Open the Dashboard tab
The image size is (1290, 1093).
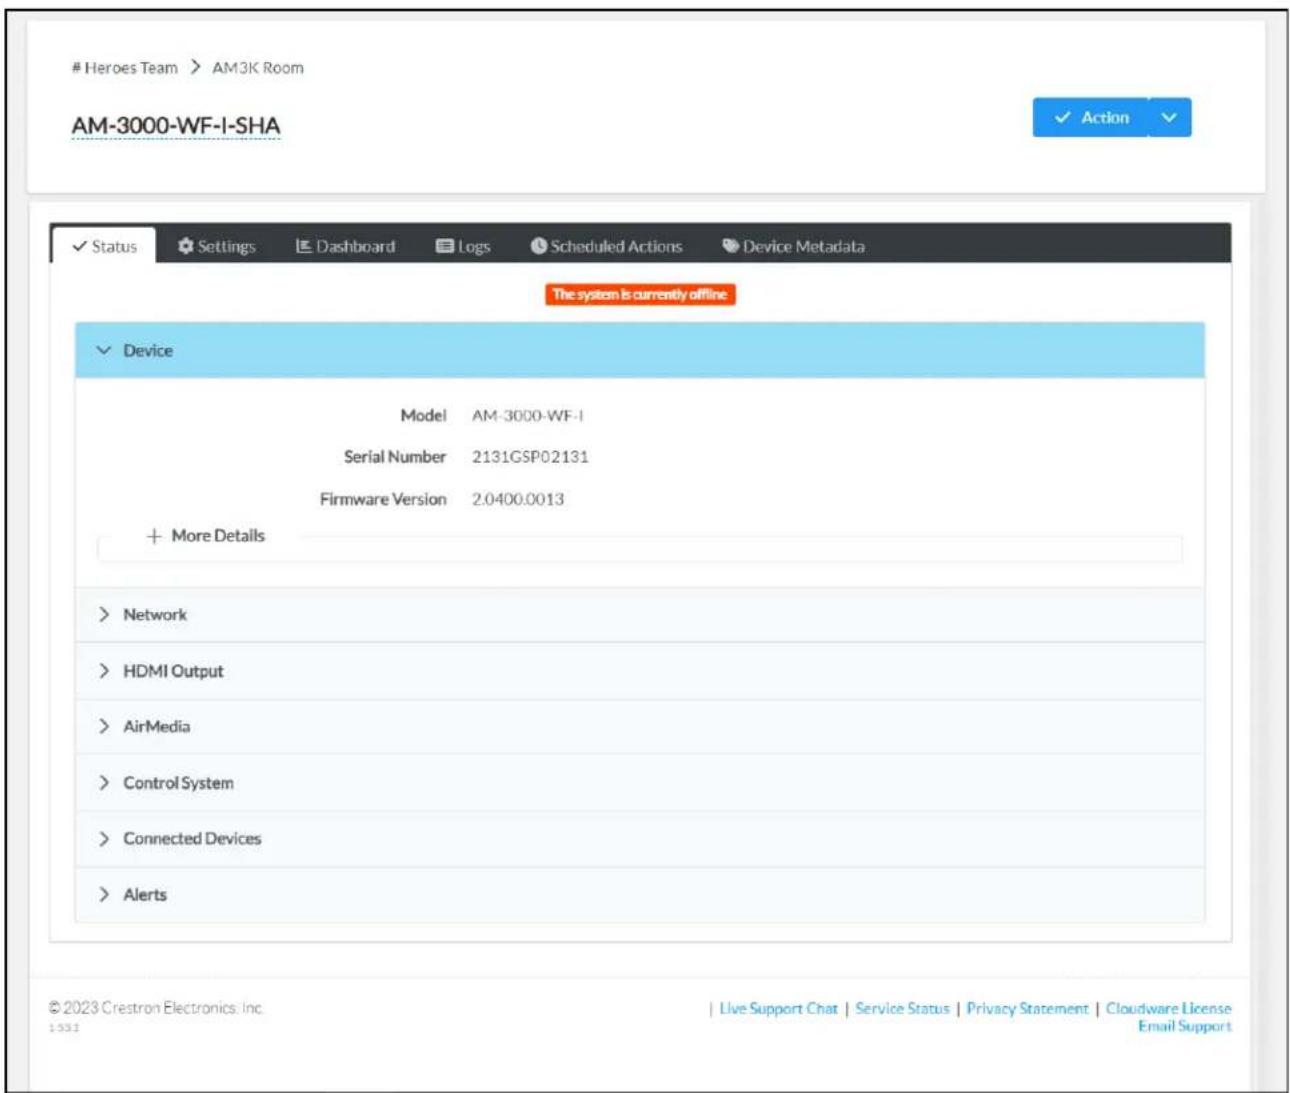tap(346, 246)
